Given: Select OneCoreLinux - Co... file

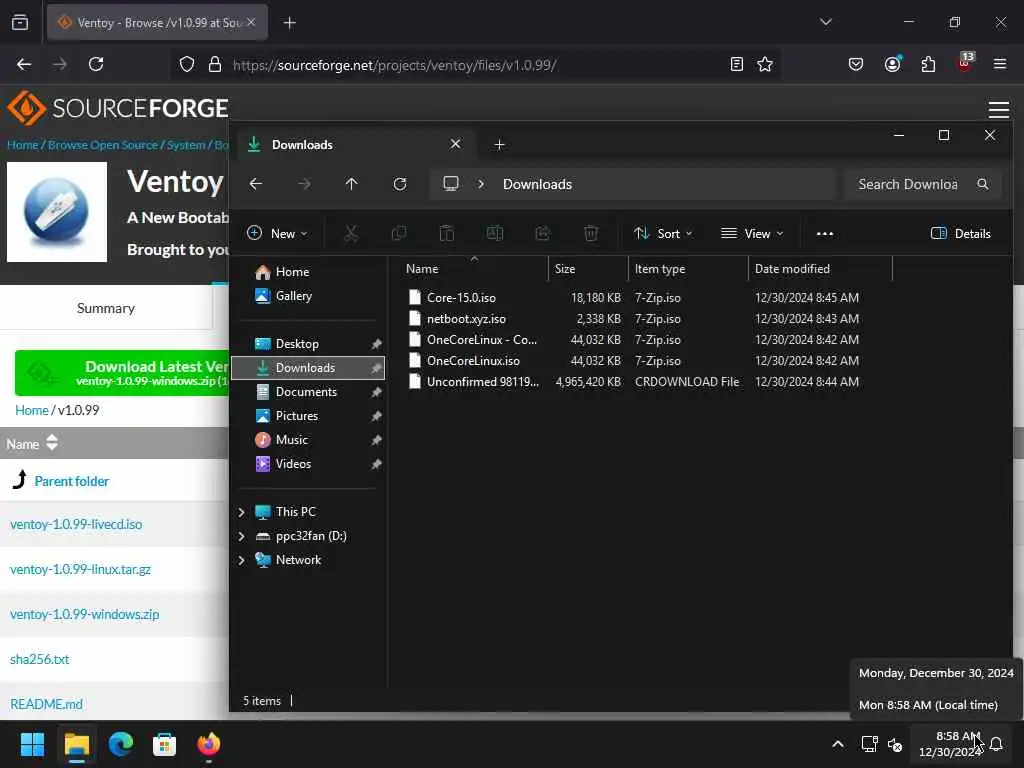Looking at the screenshot, I should click(481, 340).
